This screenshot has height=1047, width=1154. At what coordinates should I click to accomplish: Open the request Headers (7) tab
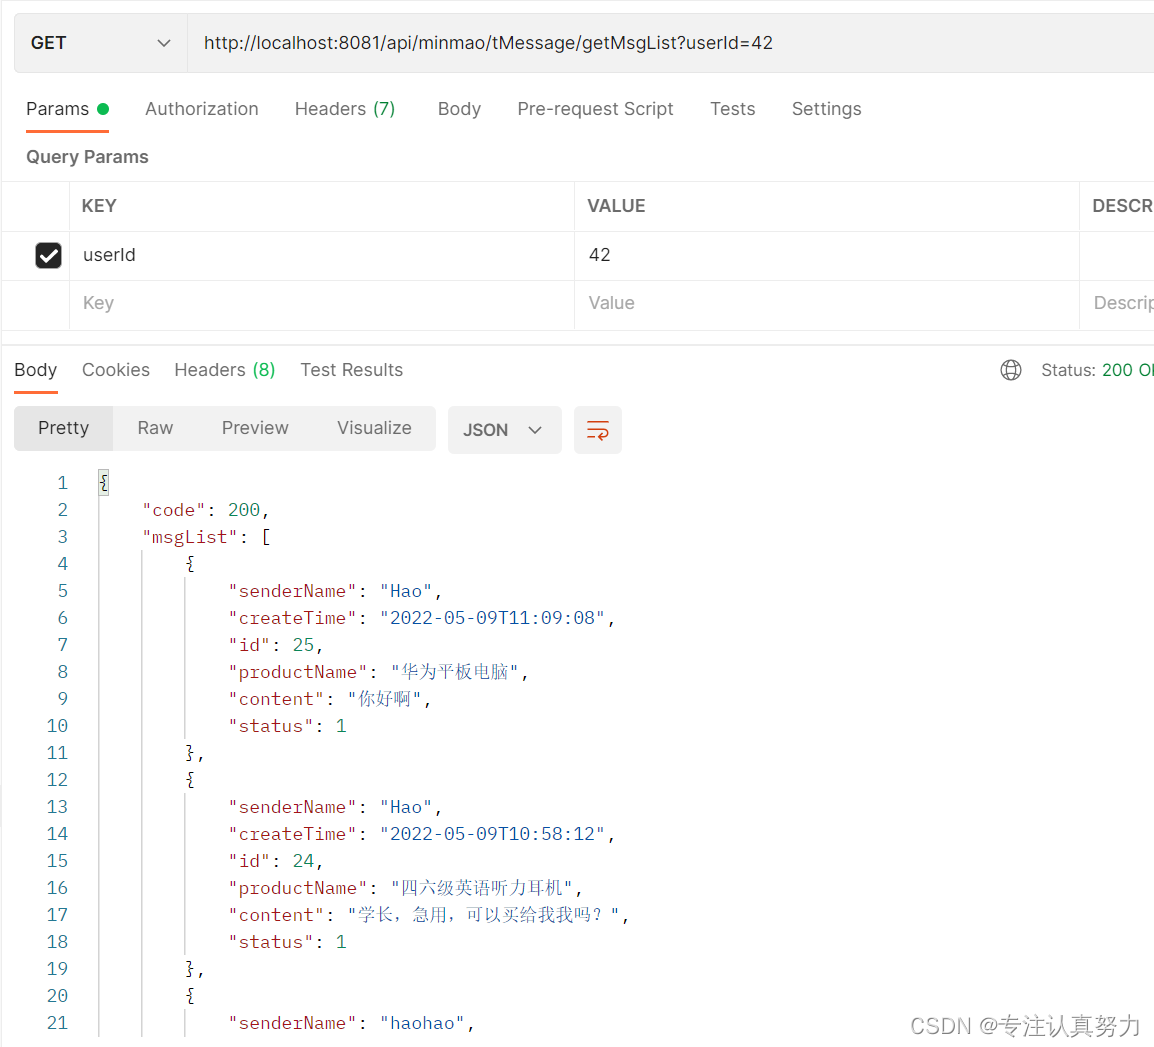coord(344,109)
